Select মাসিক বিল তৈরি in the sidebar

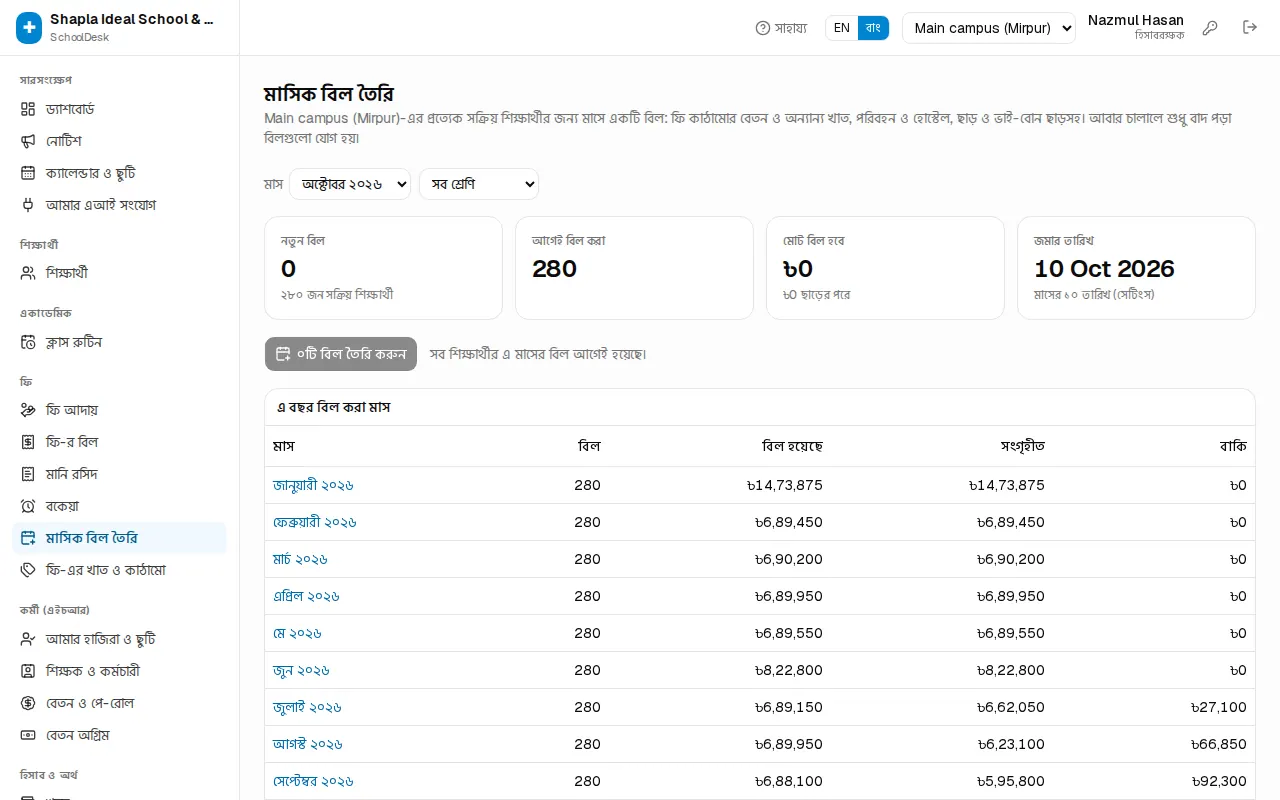(x=119, y=538)
